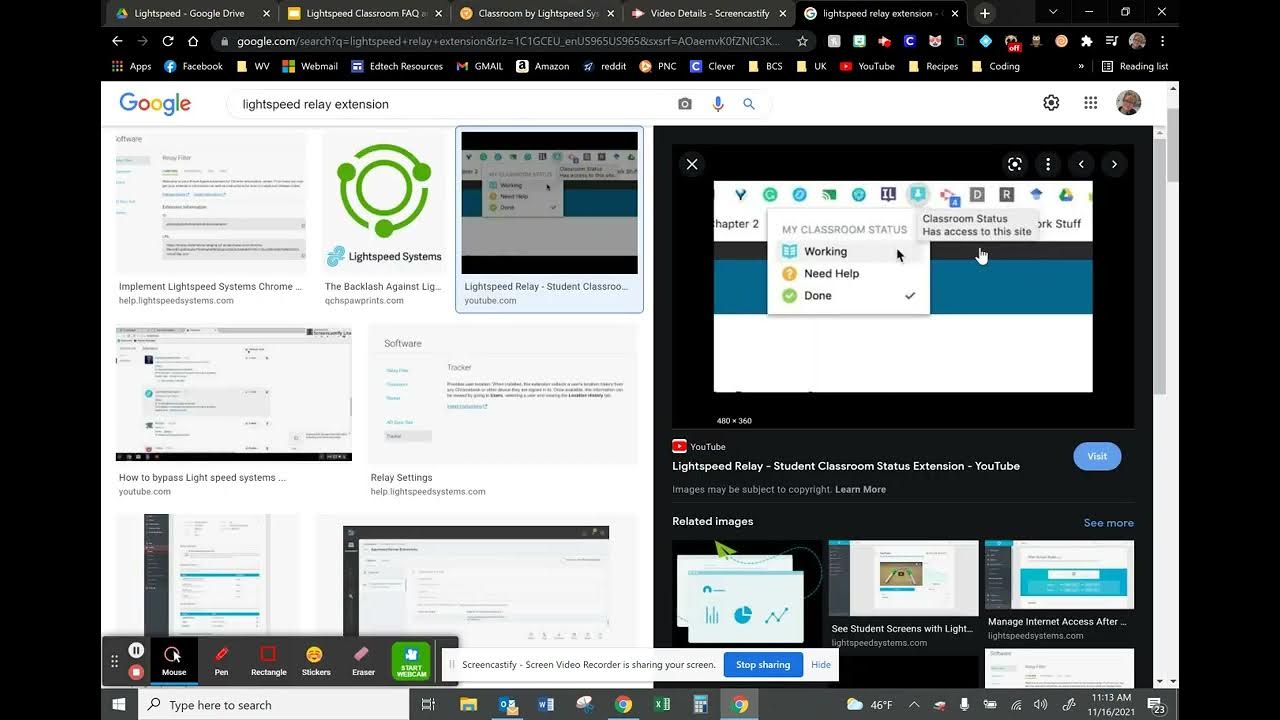Open Google search settings gear
Image resolution: width=1280 pixels, height=720 pixels.
pyautogui.click(x=1051, y=103)
